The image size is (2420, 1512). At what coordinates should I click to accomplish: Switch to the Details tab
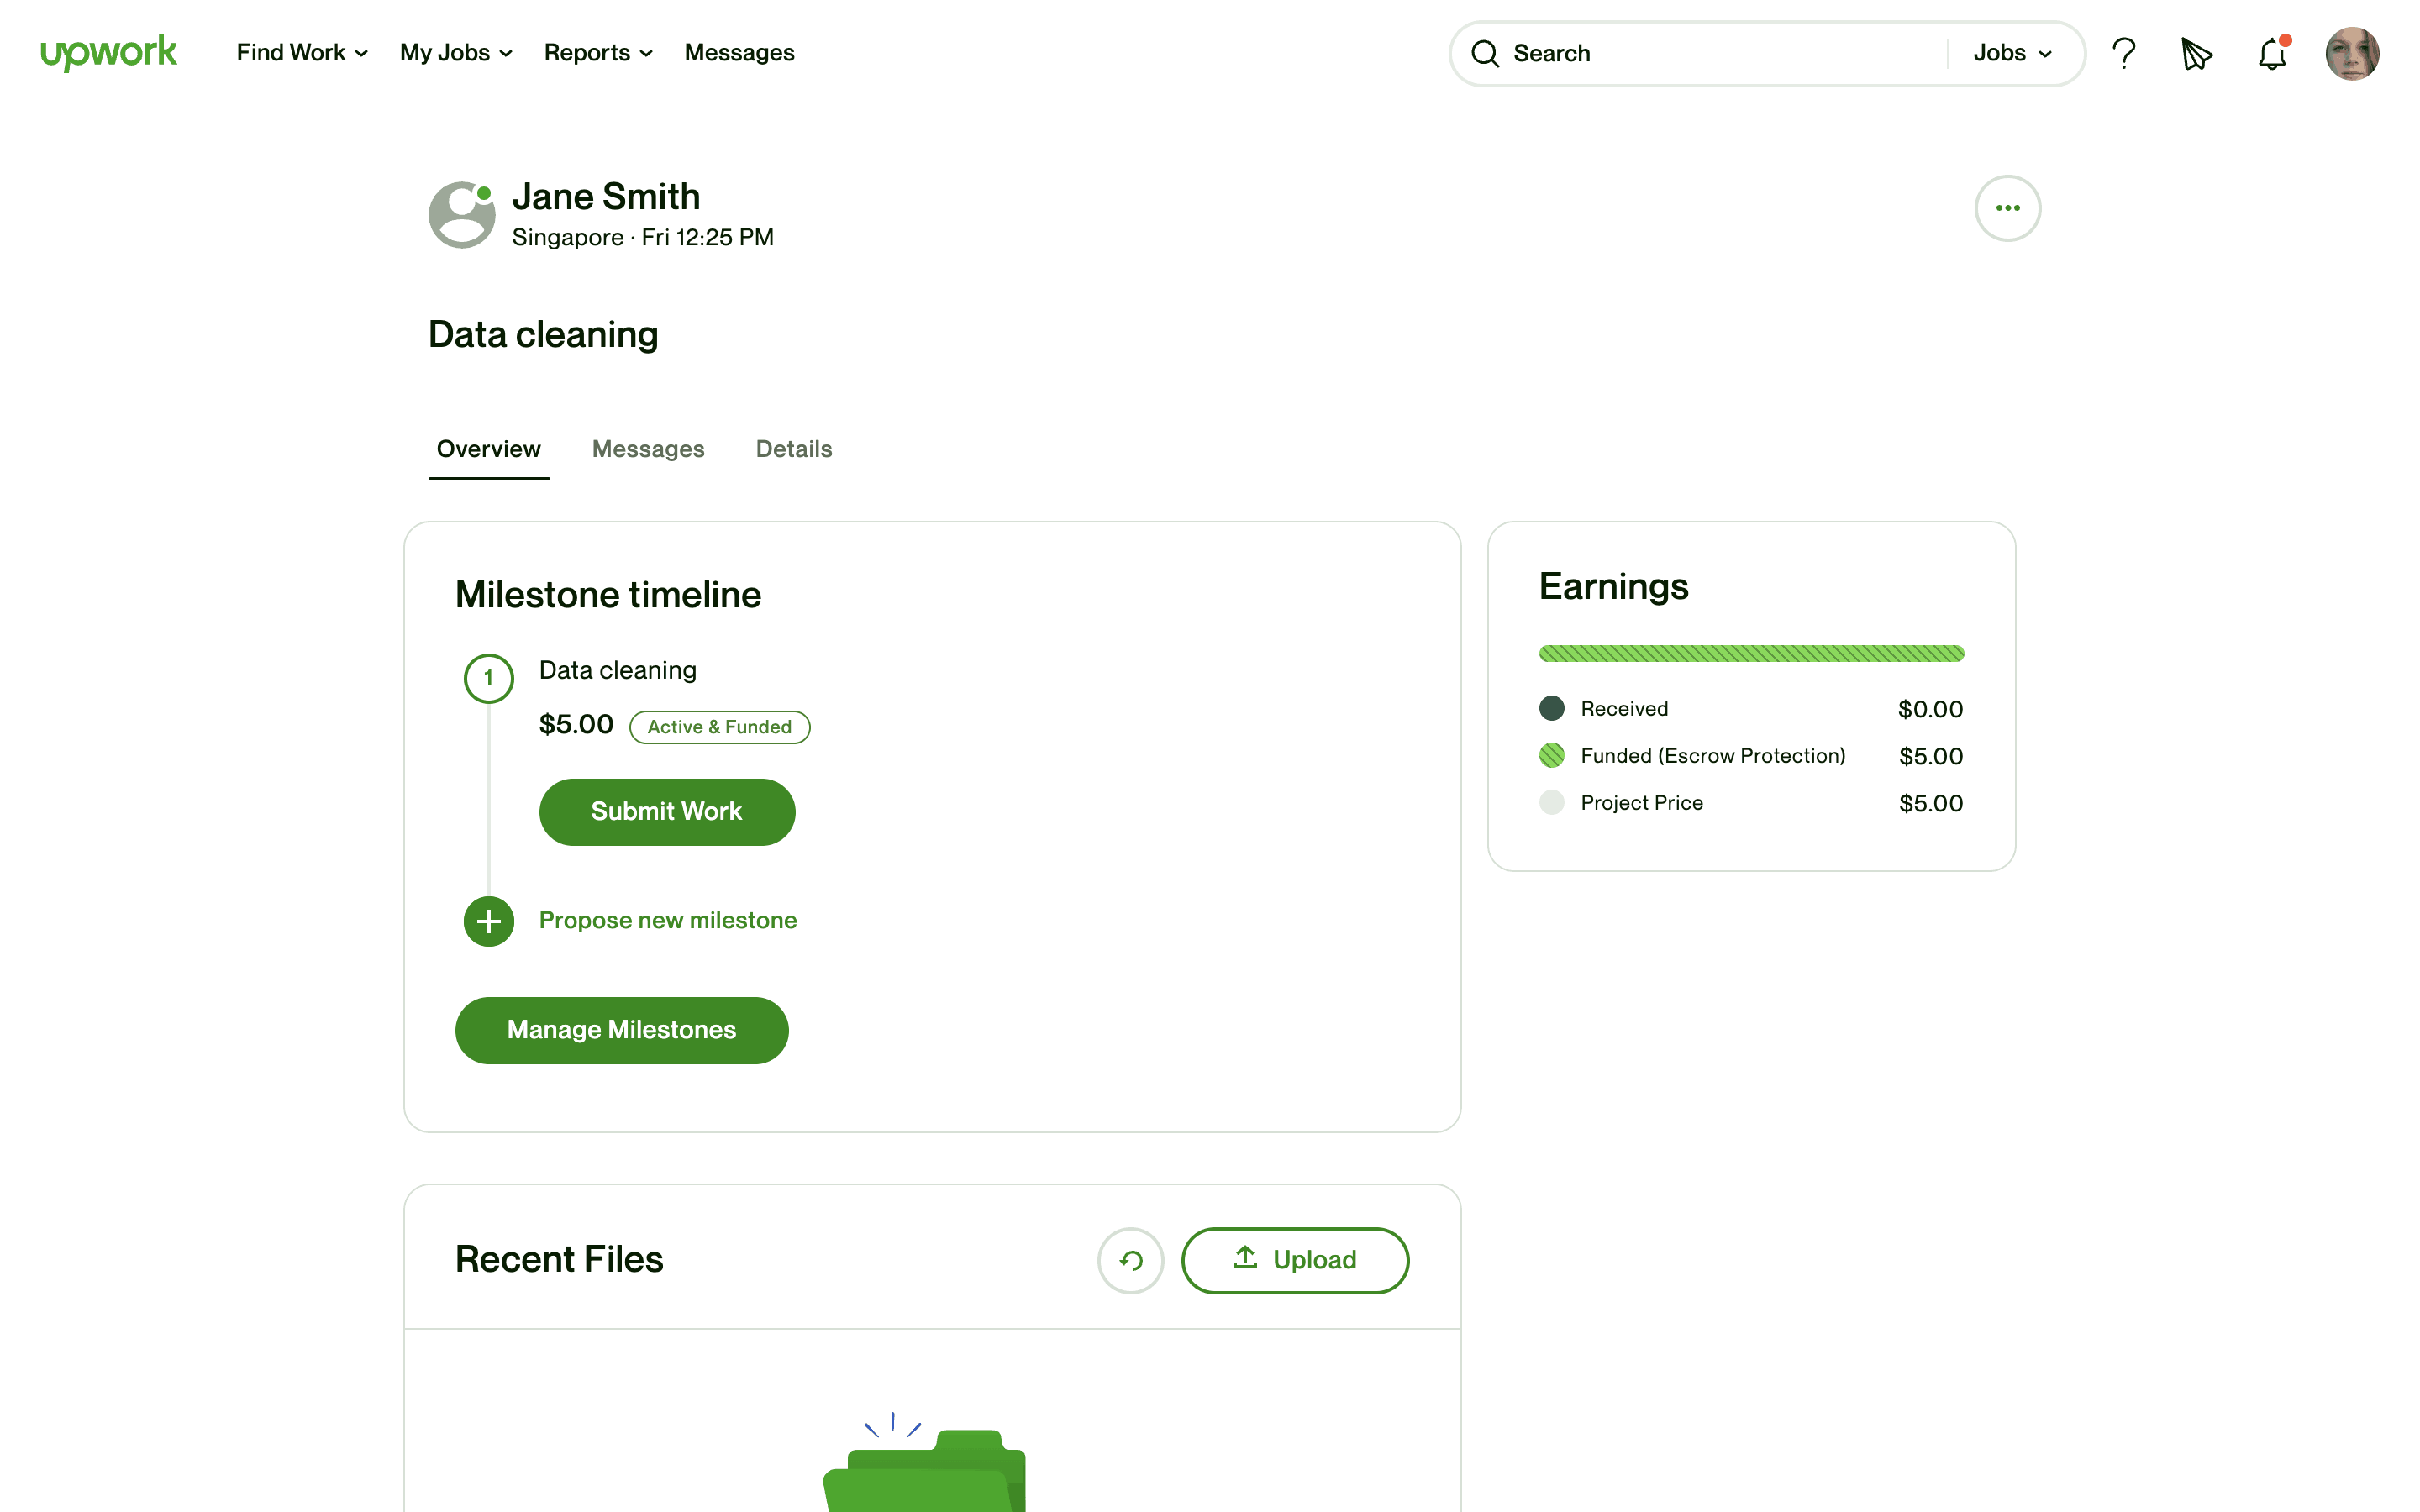point(794,449)
